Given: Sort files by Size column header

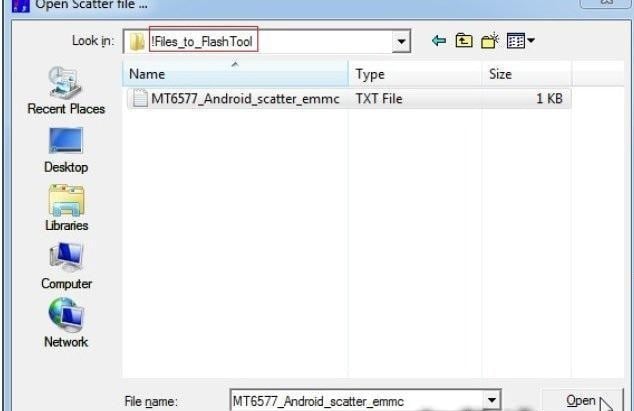Looking at the screenshot, I should (527, 74).
